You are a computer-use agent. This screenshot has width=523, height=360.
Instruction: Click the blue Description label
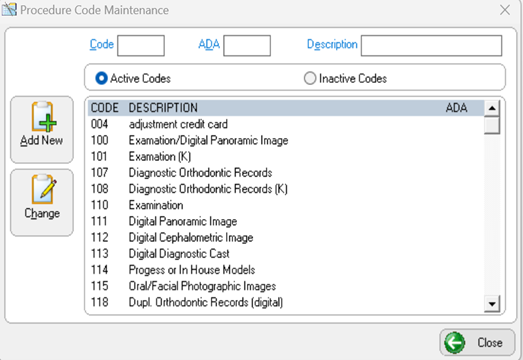point(332,44)
